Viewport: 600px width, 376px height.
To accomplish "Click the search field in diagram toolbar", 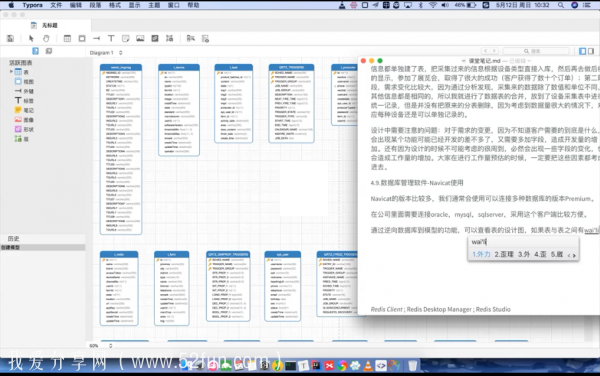I will coord(535,51).
